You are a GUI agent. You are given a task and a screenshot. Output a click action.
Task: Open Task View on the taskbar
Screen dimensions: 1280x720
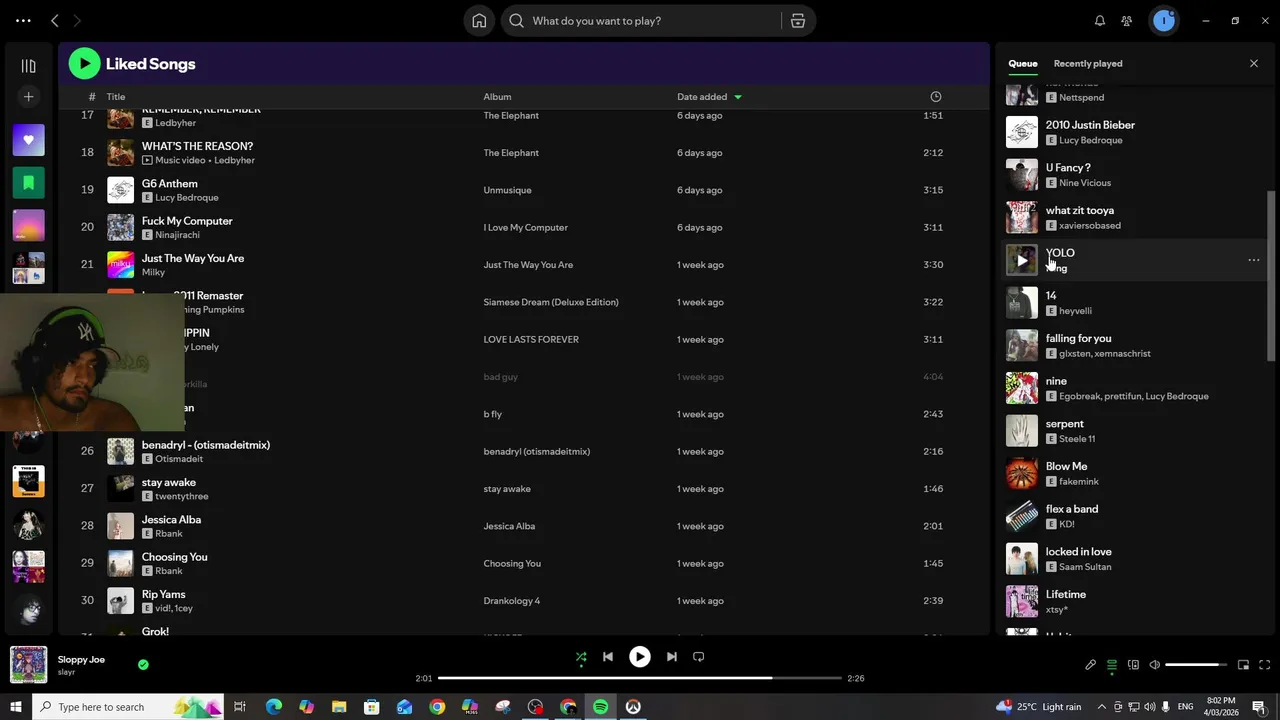coord(240,707)
